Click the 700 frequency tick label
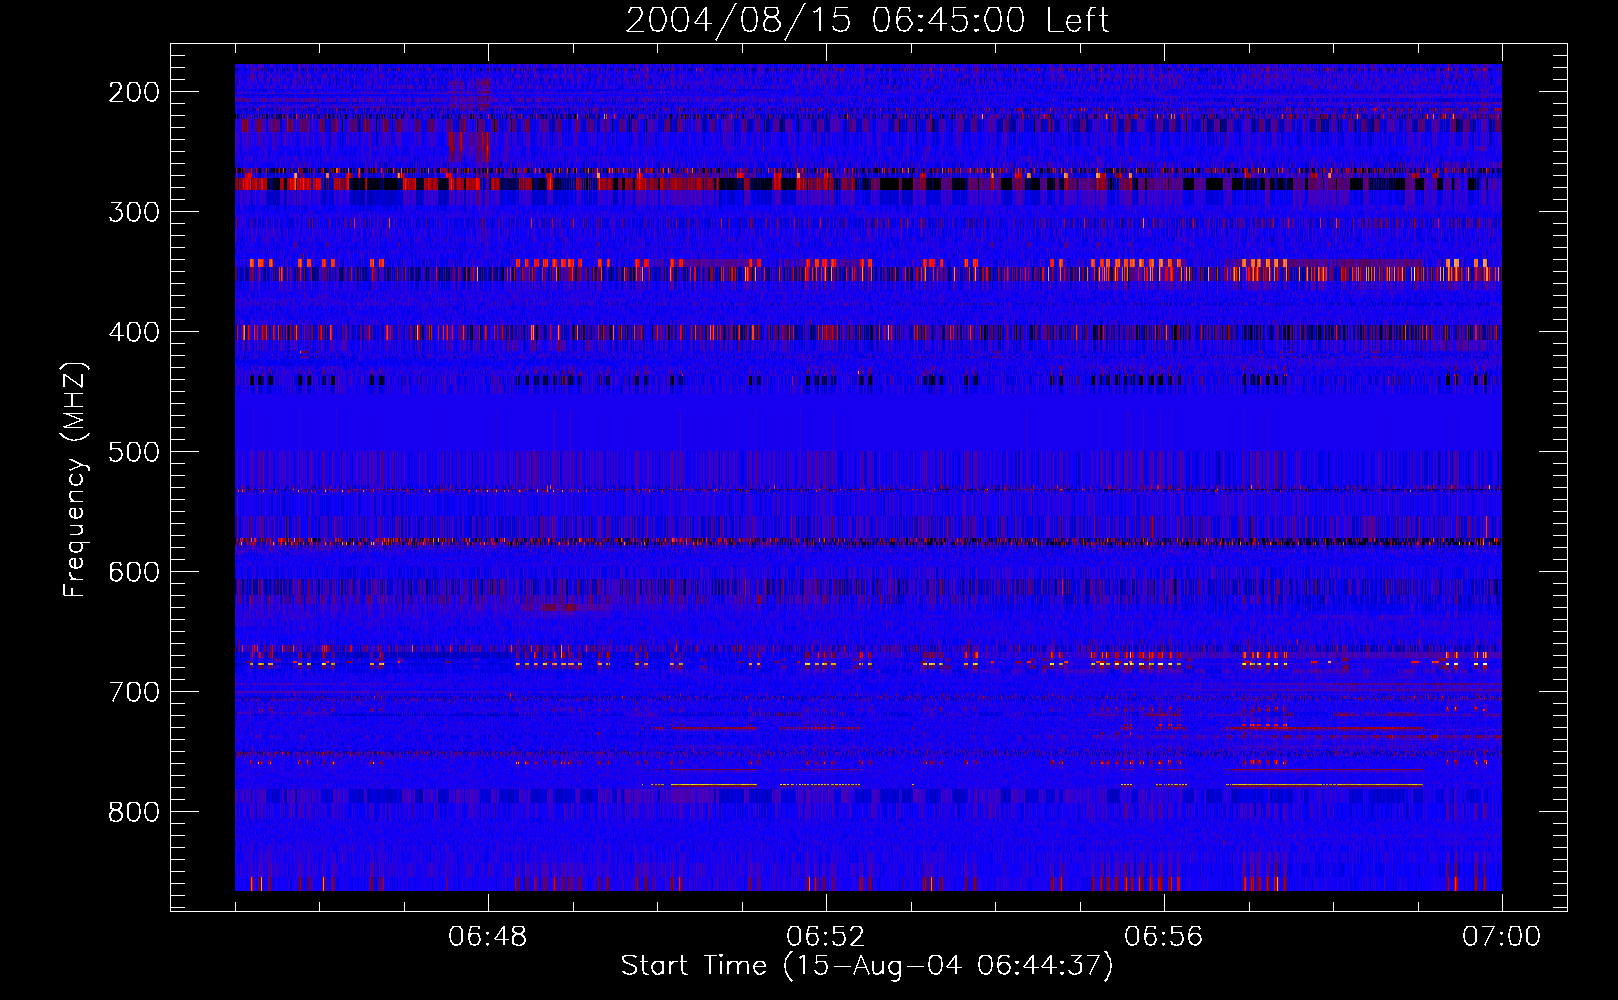The width and height of the screenshot is (1618, 1000). pyautogui.click(x=134, y=692)
